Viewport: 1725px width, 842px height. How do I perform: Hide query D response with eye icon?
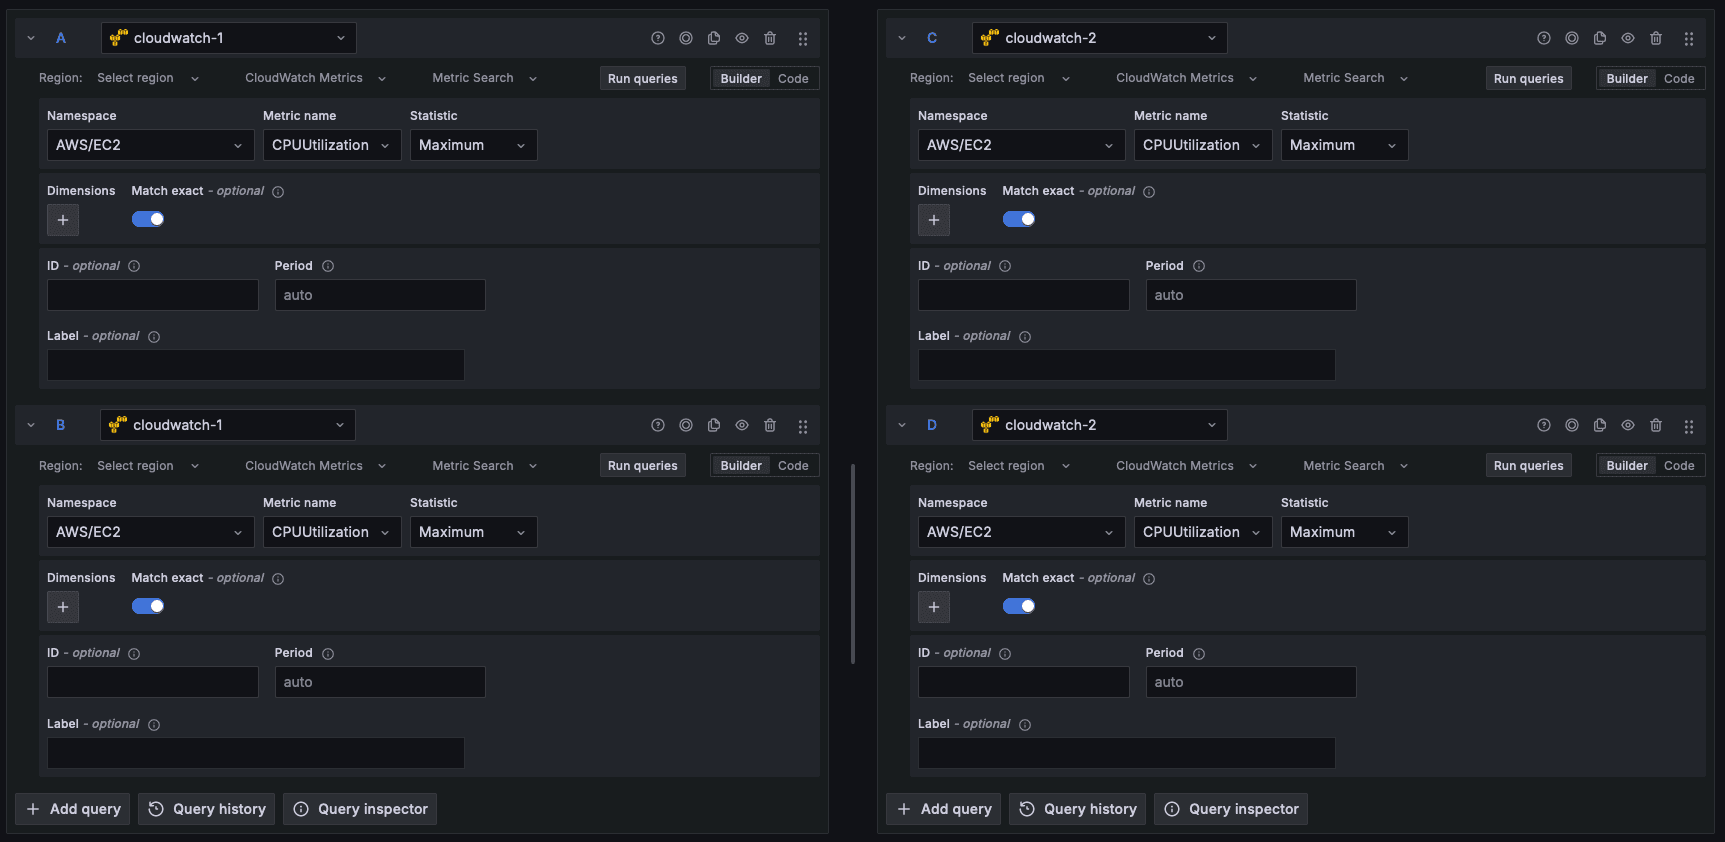(x=1628, y=425)
